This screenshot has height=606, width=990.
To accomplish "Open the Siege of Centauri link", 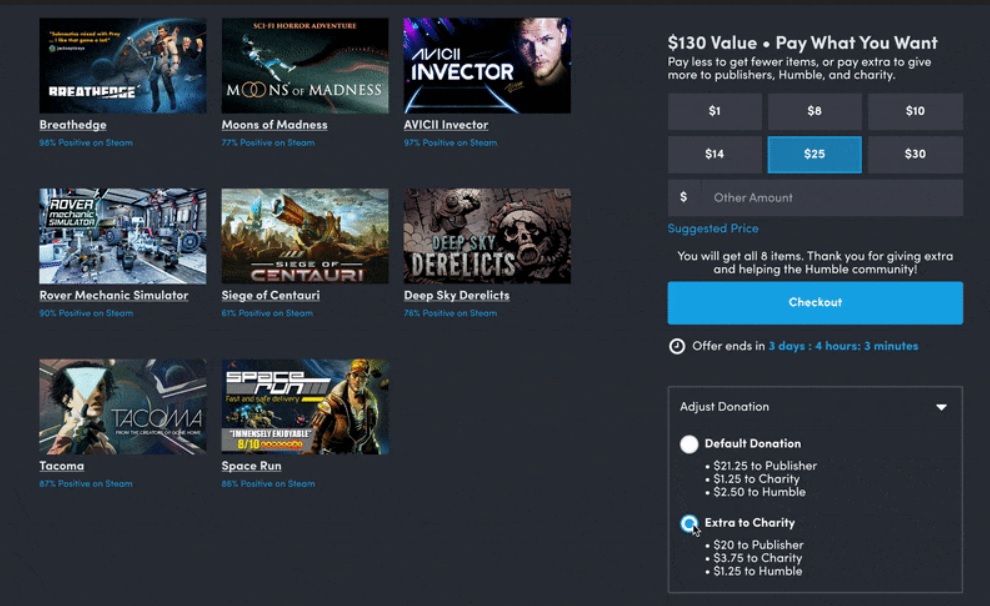I will [x=272, y=295].
